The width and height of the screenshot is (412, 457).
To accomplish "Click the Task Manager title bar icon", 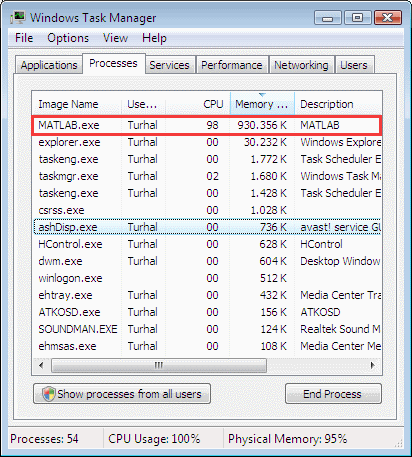I will tap(18, 18).
